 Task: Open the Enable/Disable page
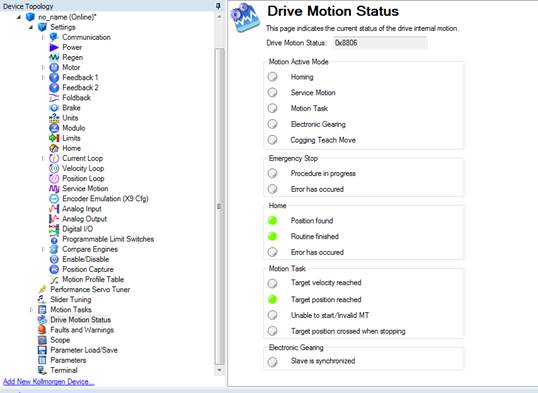(x=86, y=259)
